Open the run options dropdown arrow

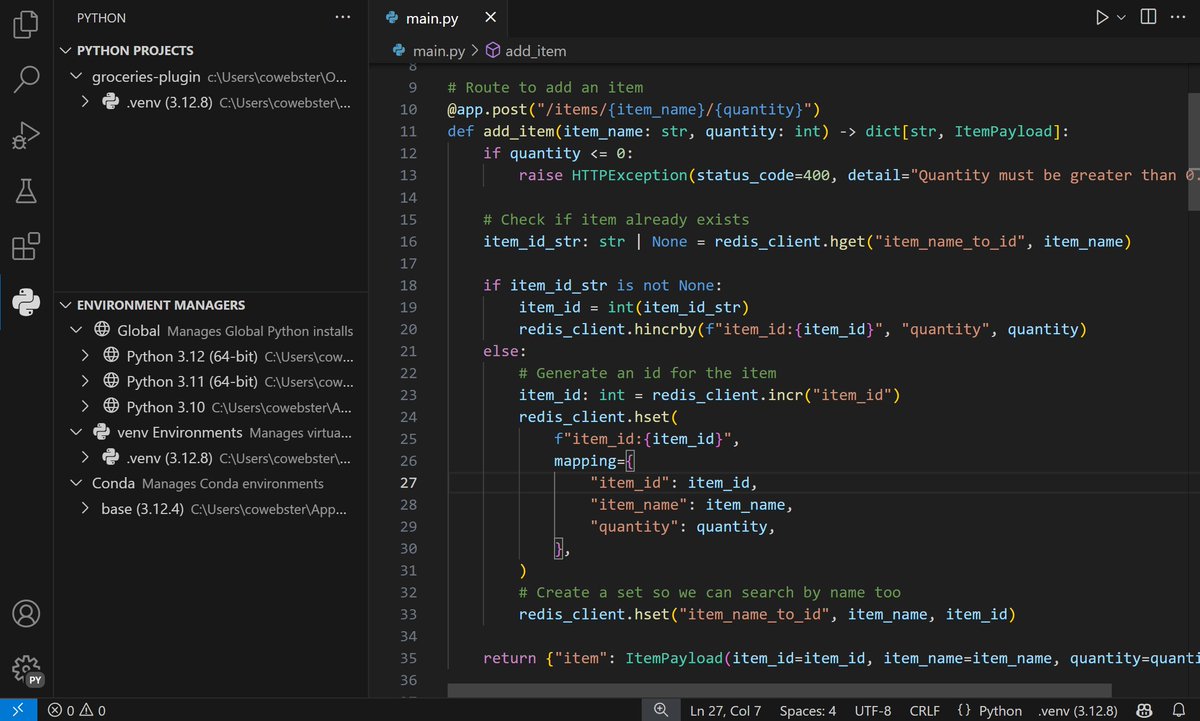pos(1121,17)
